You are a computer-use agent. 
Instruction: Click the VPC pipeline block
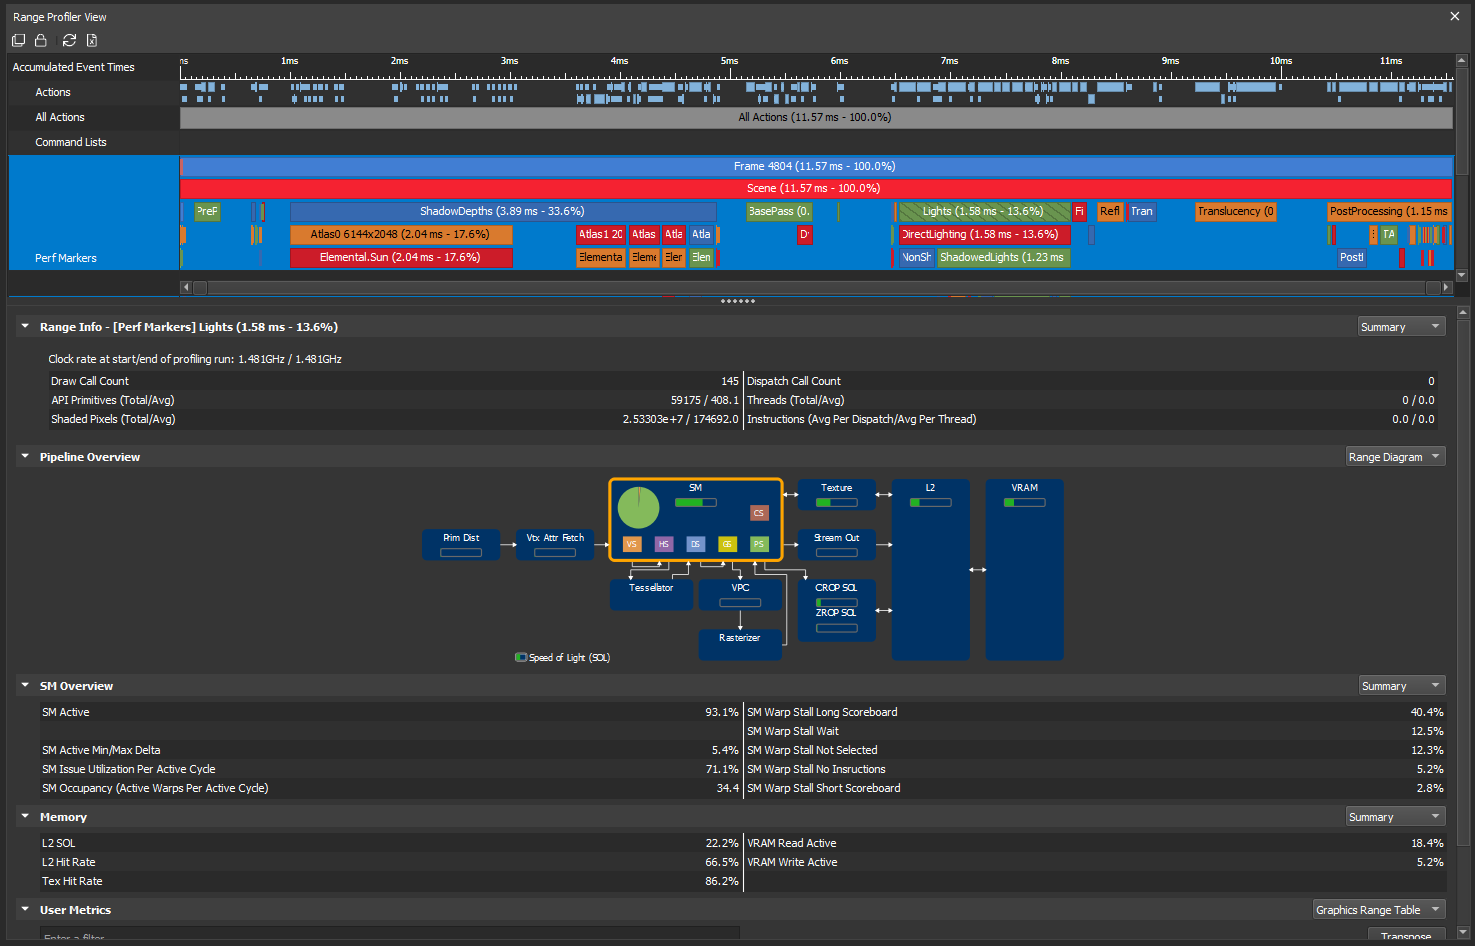point(740,595)
